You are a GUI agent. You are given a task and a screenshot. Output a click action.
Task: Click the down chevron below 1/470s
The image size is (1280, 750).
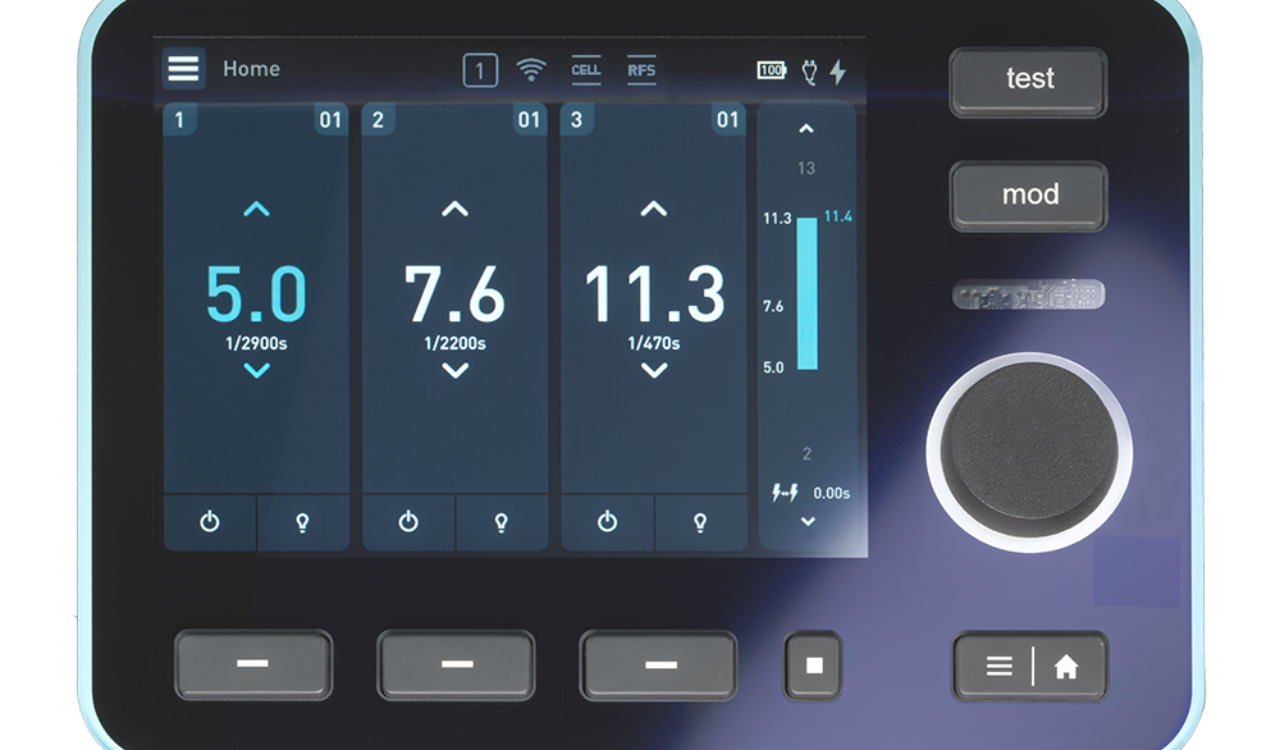[x=654, y=371]
